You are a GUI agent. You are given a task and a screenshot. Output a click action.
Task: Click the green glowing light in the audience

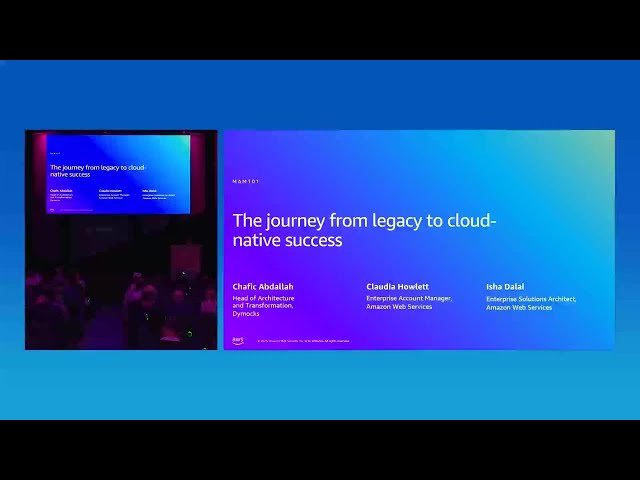(x=189, y=334)
